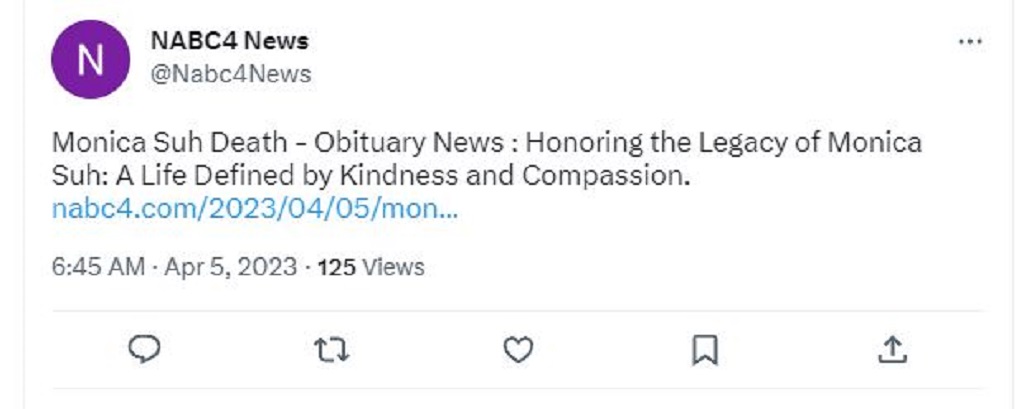This screenshot has width=1024, height=409.
Task: Click the white N letter in avatar
Action: tap(90, 59)
